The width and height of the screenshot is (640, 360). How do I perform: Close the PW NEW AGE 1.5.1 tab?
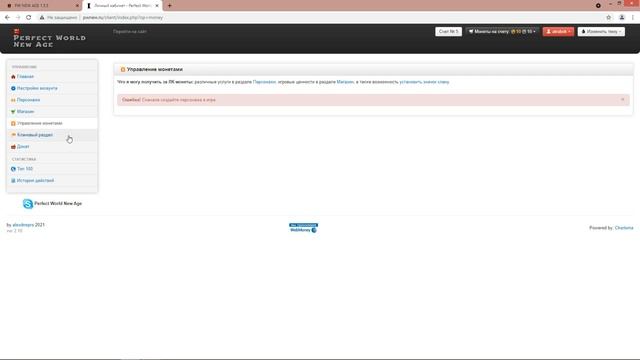[x=77, y=6]
